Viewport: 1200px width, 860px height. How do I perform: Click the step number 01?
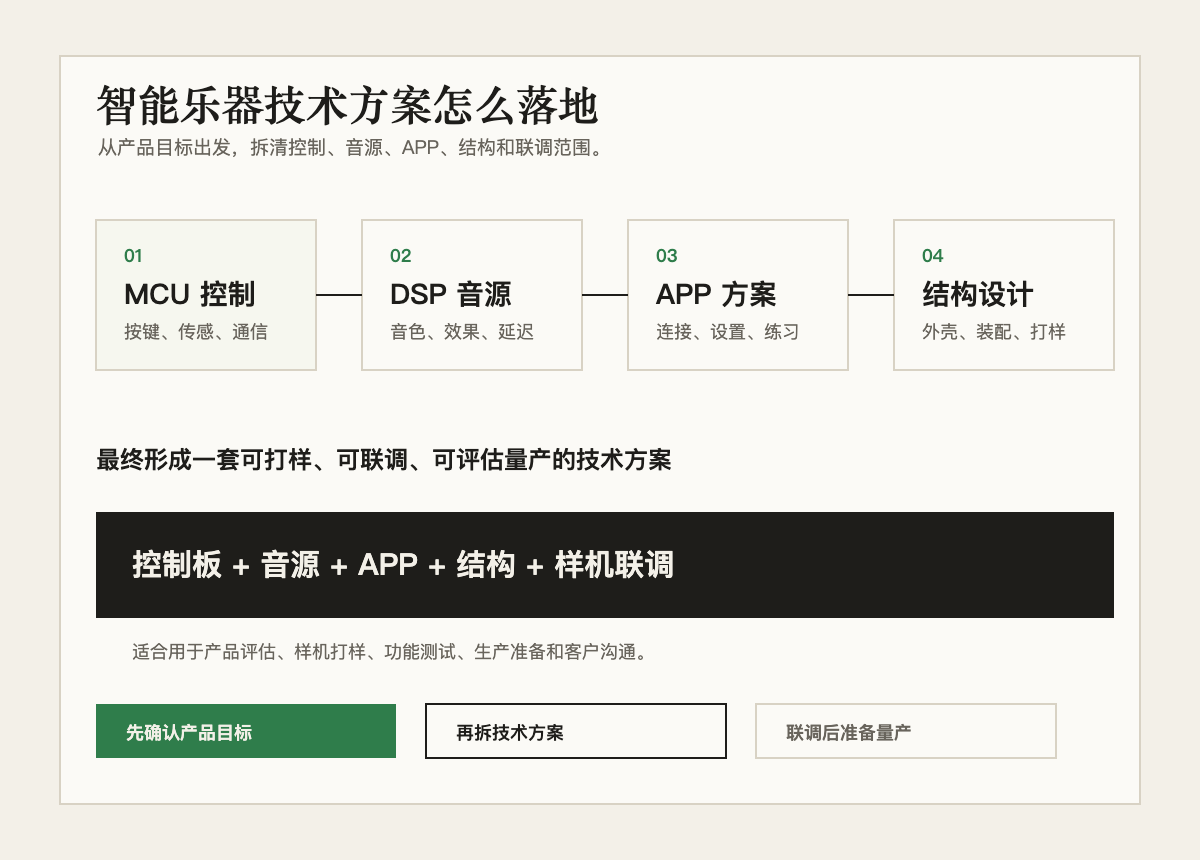pos(133,256)
